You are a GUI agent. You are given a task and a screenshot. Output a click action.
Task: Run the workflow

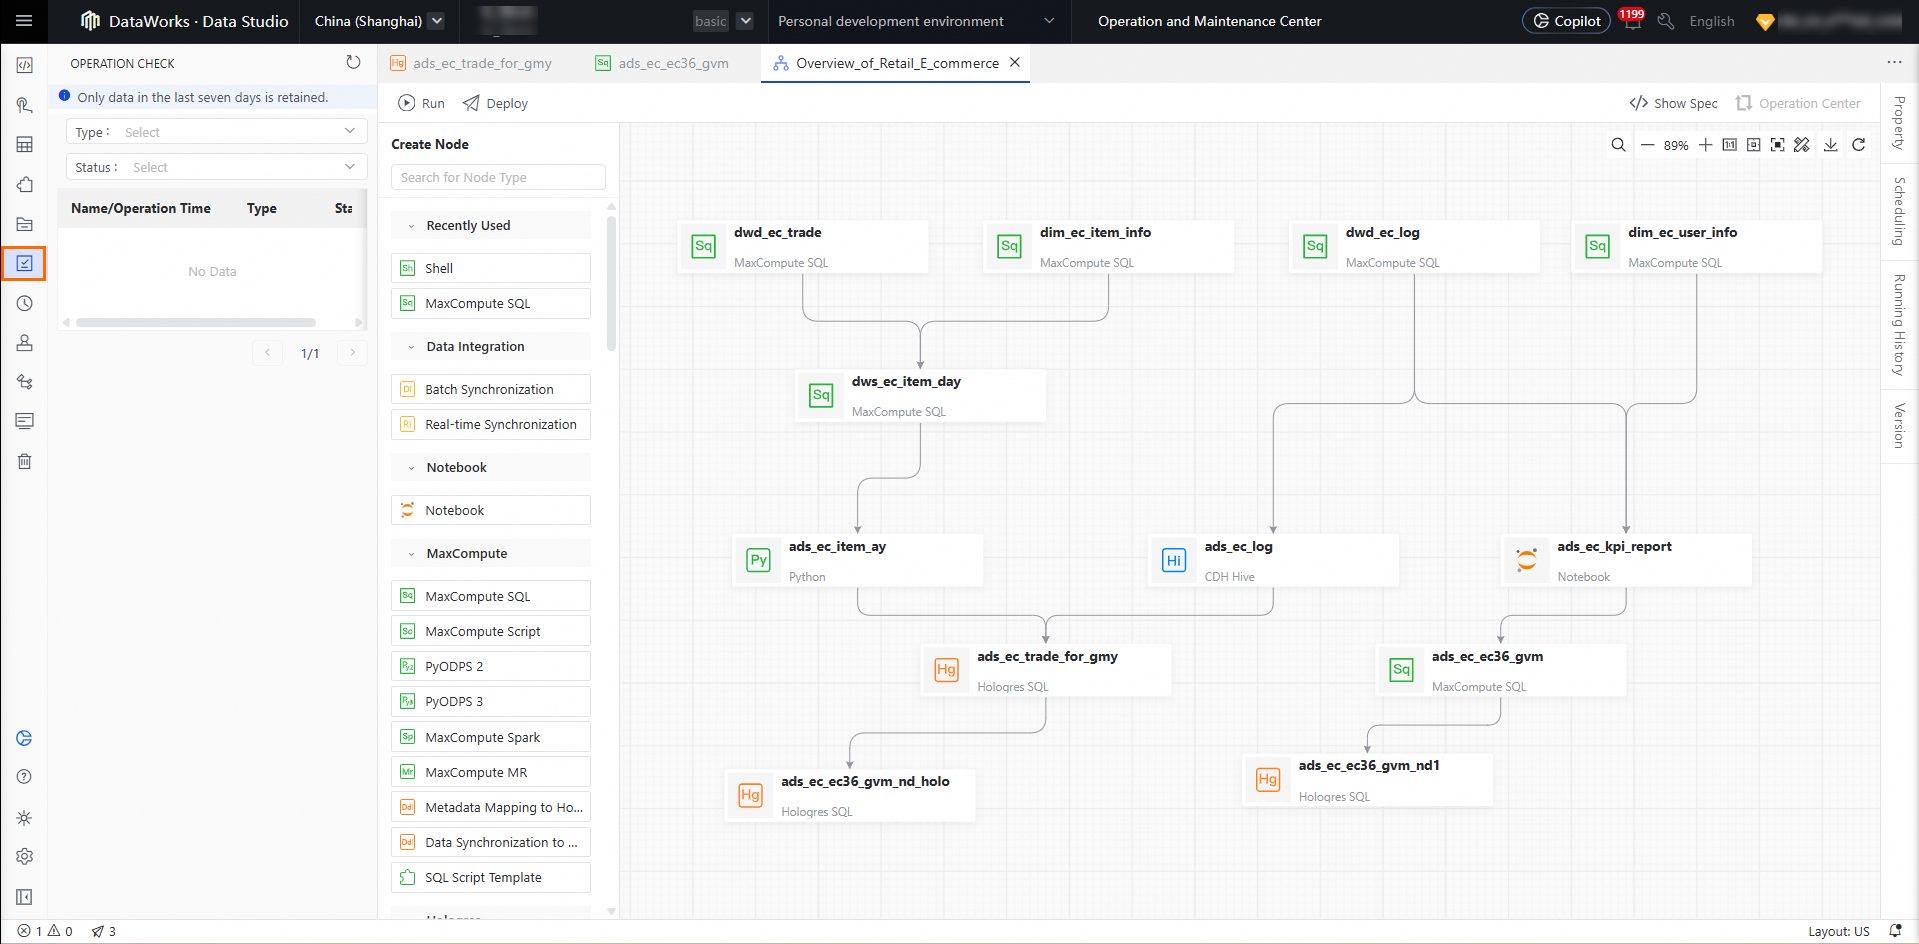[x=421, y=103]
